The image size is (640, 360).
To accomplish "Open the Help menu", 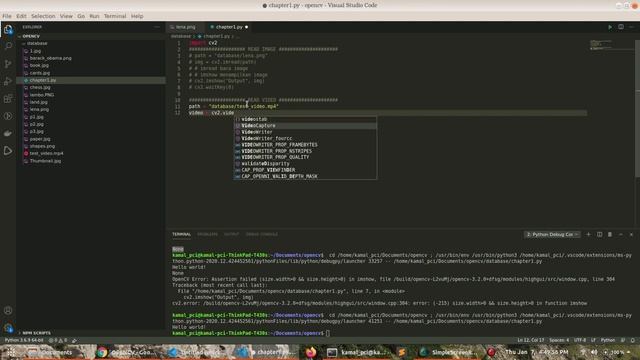I will (x=137, y=16).
